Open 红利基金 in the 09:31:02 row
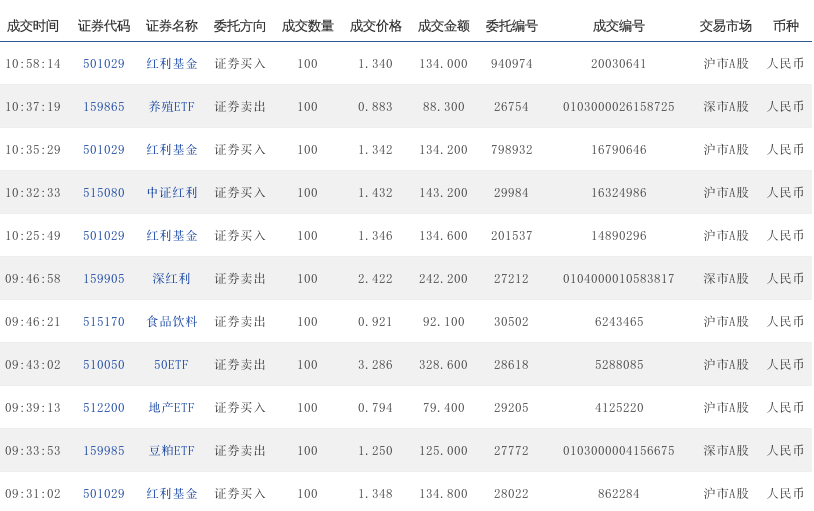The image size is (814, 511). (x=172, y=494)
